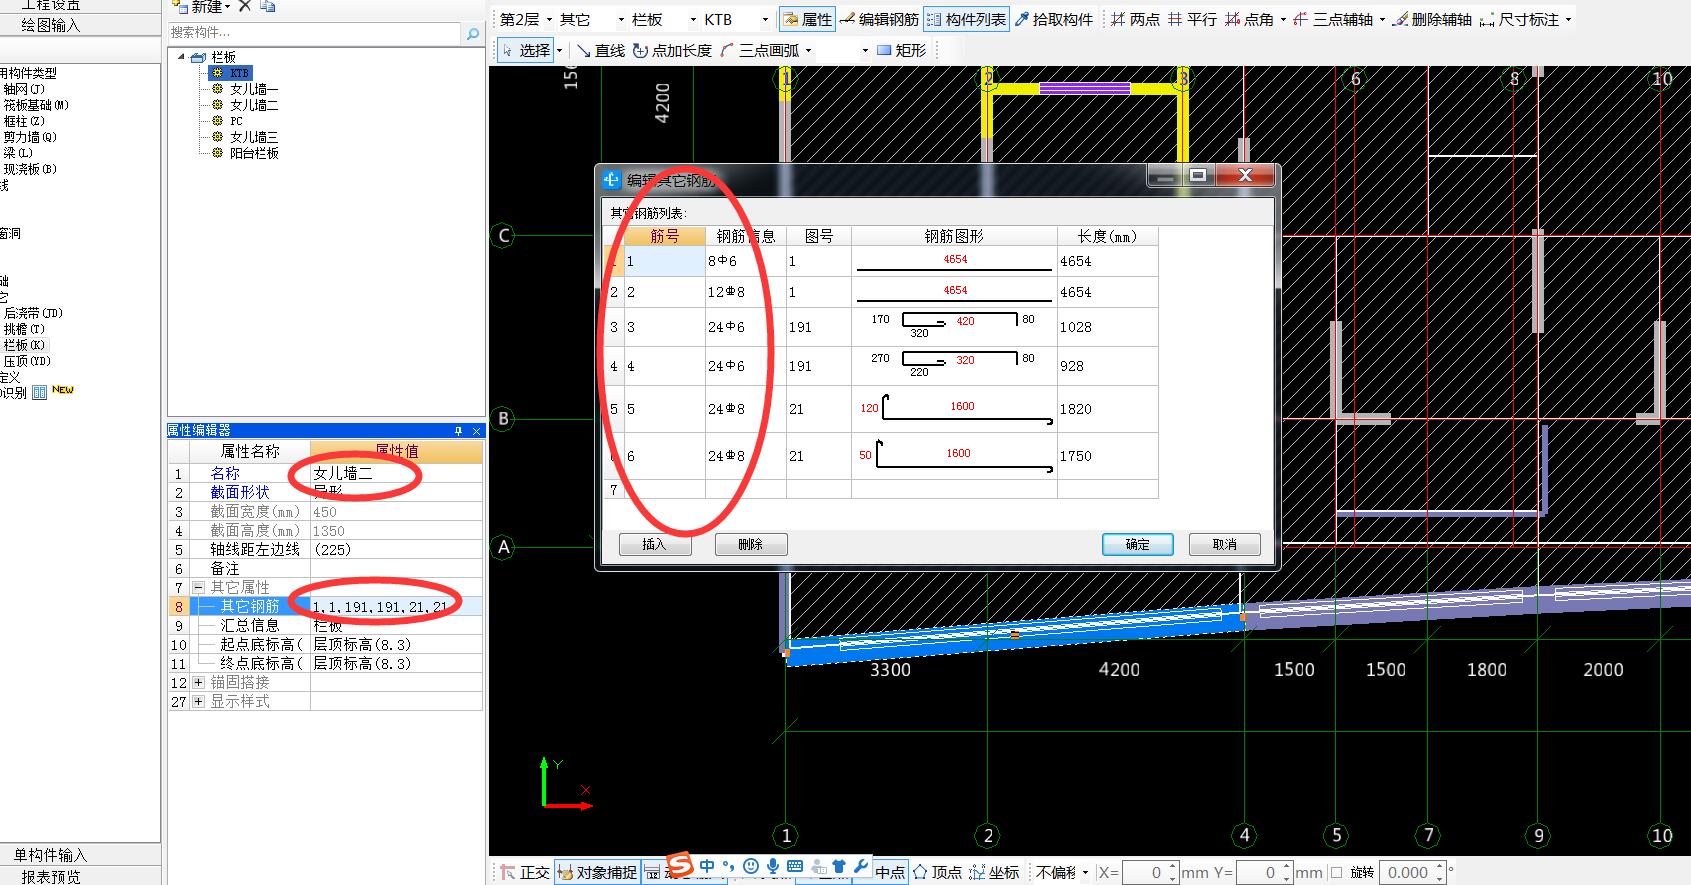
Task: Click the 尺寸标注 dimension annotation tool
Action: click(x=1519, y=19)
